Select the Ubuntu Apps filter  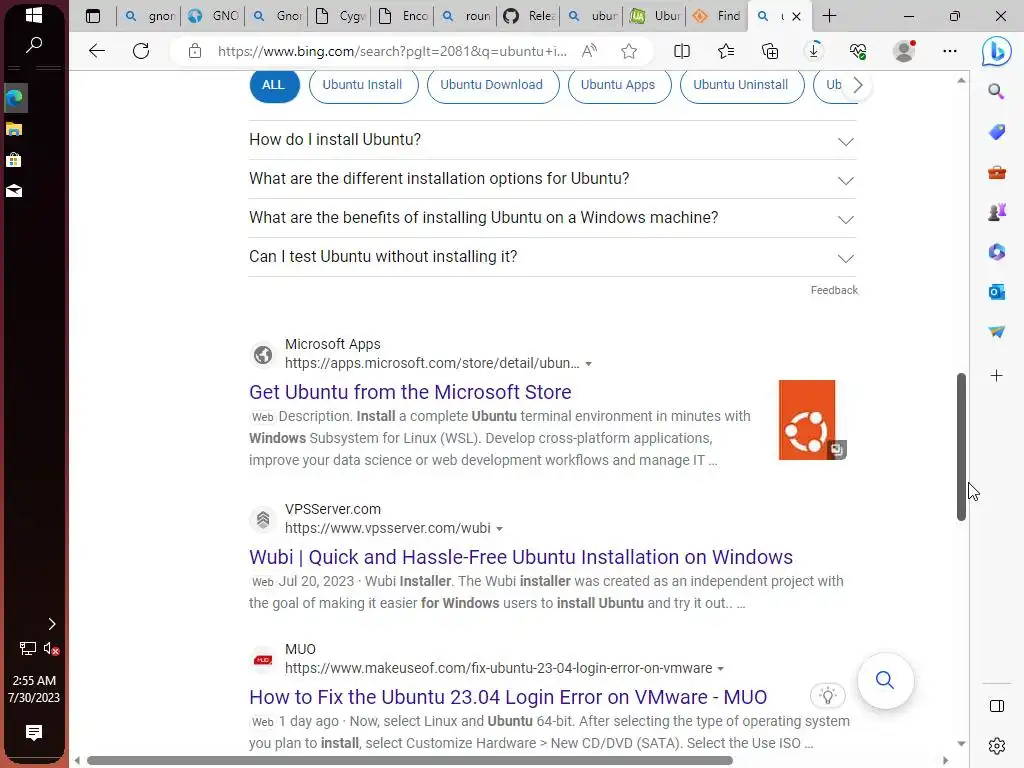click(618, 85)
